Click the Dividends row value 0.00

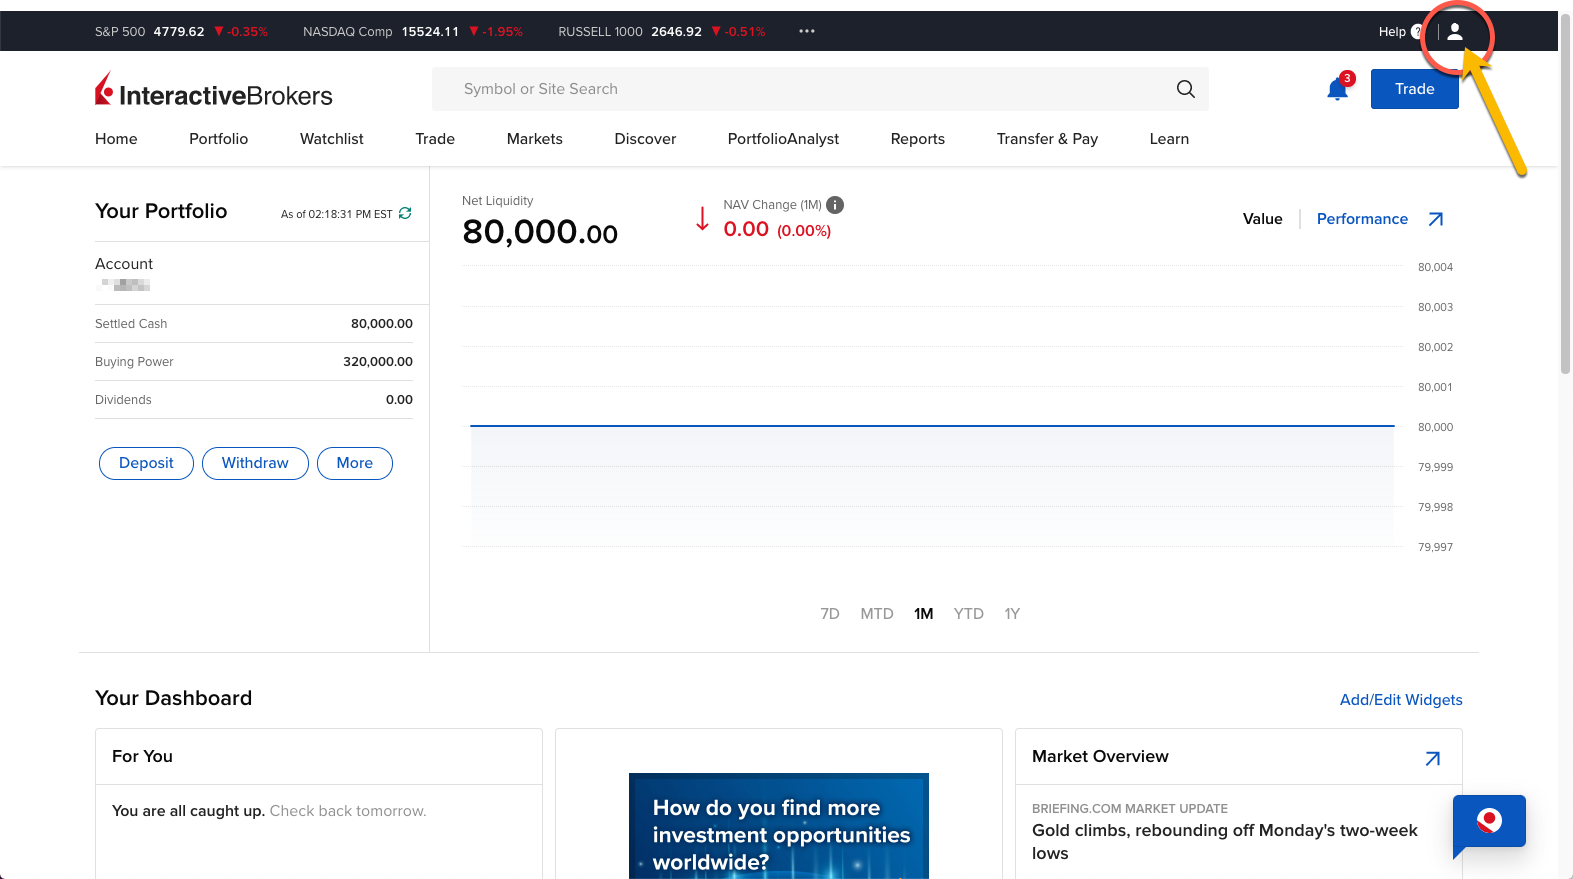click(399, 400)
